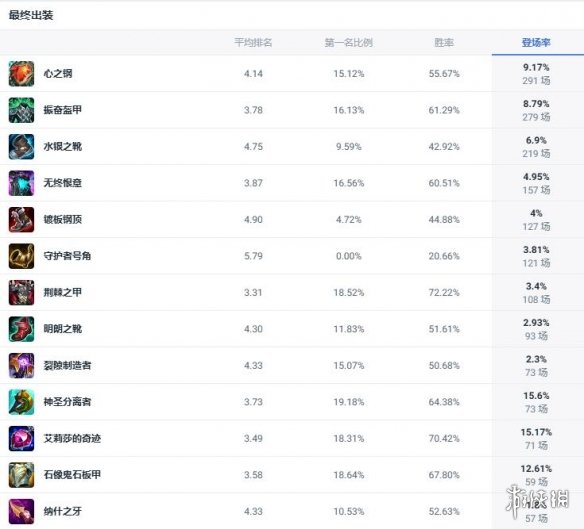Click the 纳什之牙 item icon
Image resolution: width=584 pixels, height=529 pixels.
coord(21,511)
